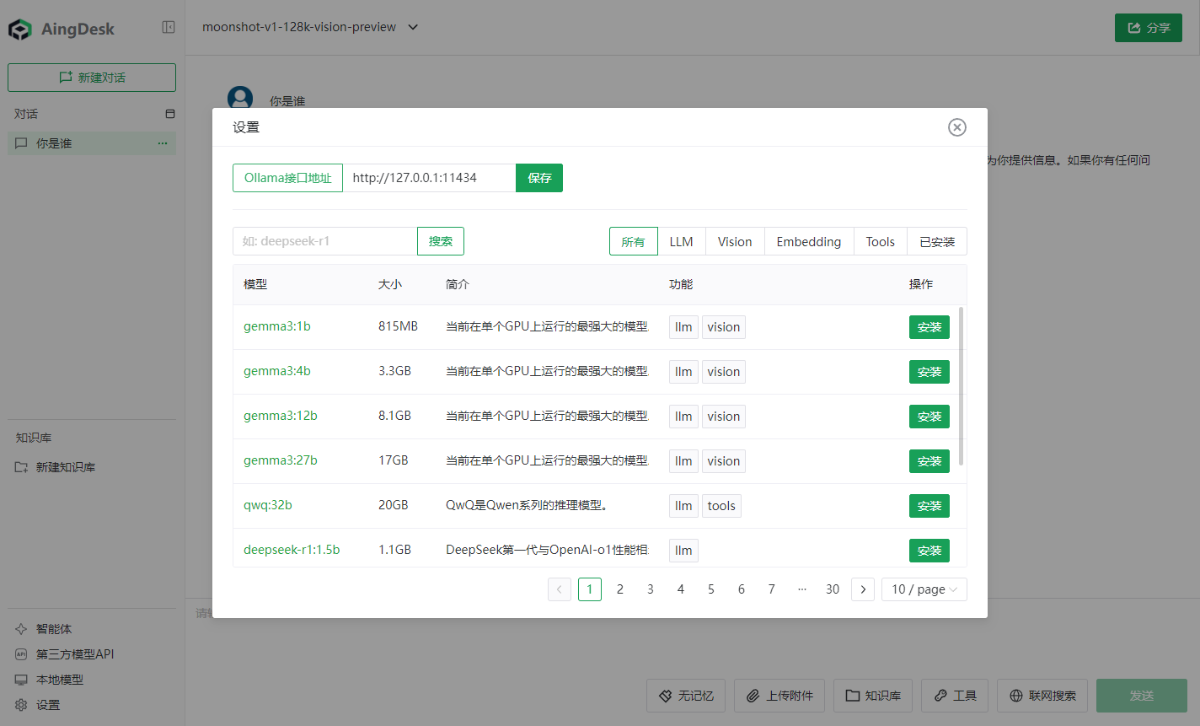Click the deepseek-r1:1.5b model name
This screenshot has height=726, width=1200.
pos(292,550)
